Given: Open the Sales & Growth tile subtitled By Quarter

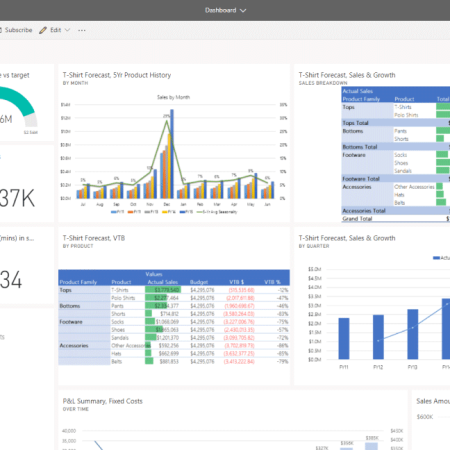Looking at the screenshot, I should pyautogui.click(x=347, y=238).
